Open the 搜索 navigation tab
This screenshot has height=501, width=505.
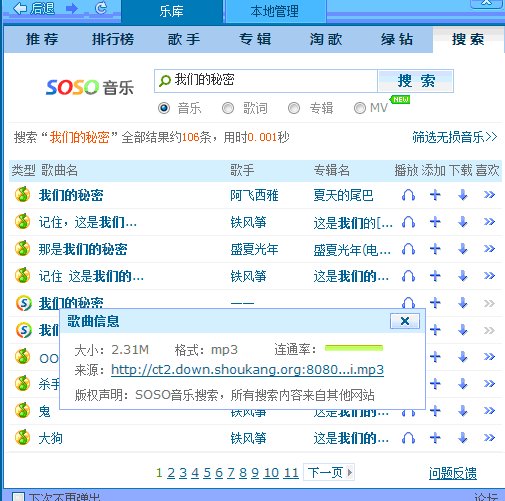point(468,39)
